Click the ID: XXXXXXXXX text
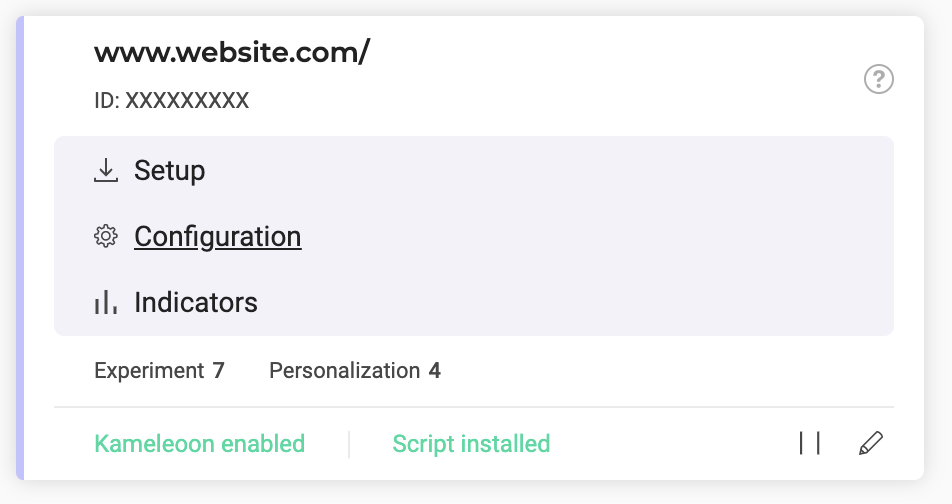Screen dimensions: 952x504 coord(171,101)
